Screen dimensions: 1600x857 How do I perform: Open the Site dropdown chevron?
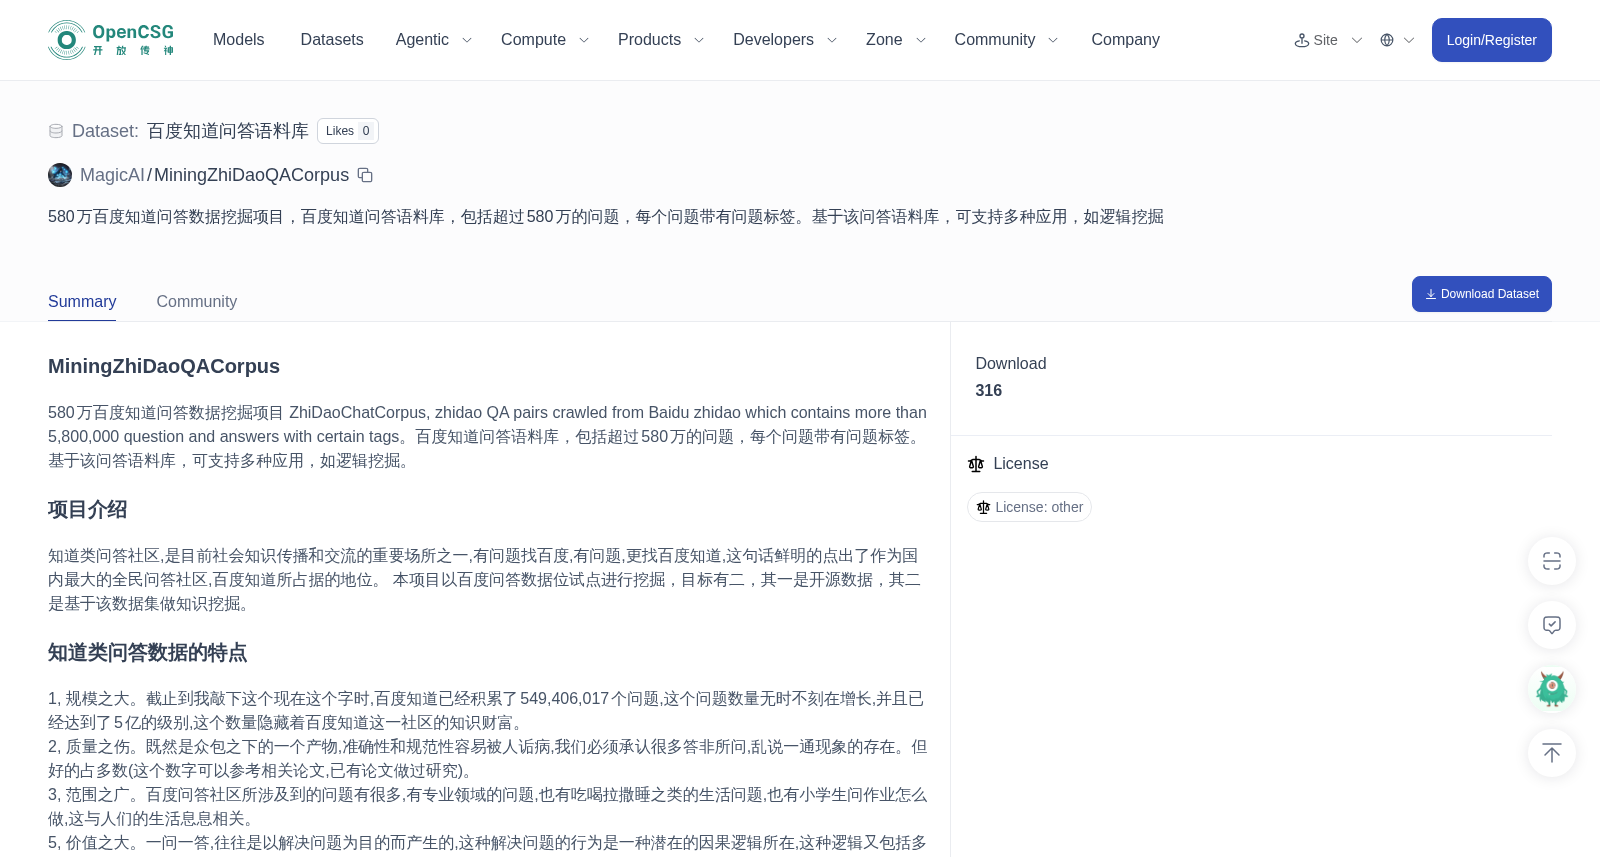click(x=1357, y=40)
